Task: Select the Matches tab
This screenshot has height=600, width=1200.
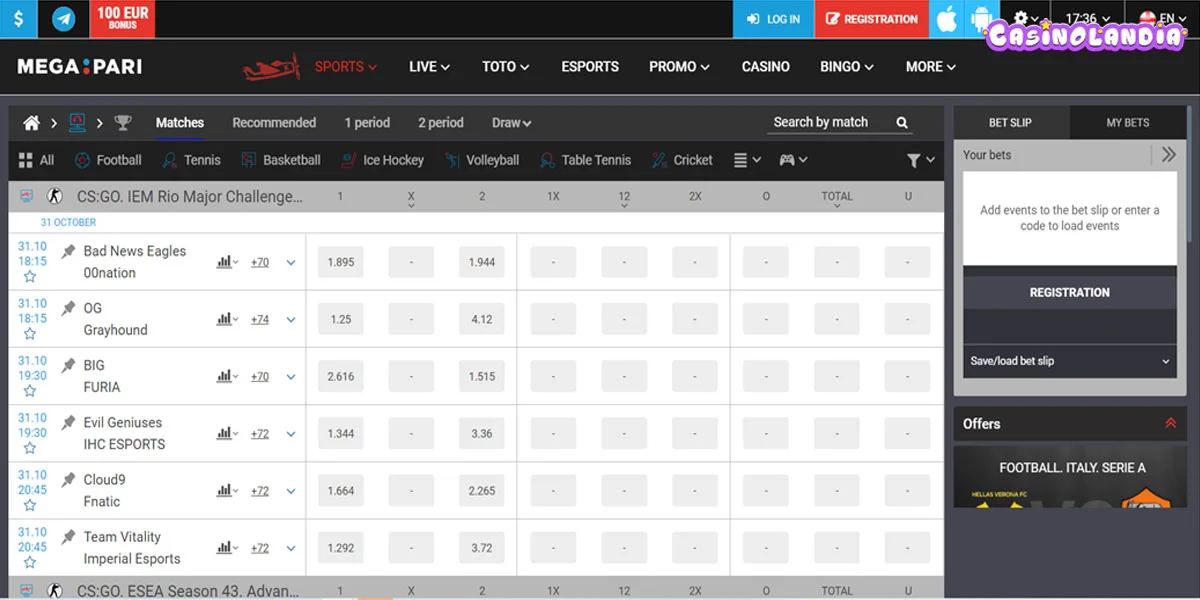Action: click(180, 123)
